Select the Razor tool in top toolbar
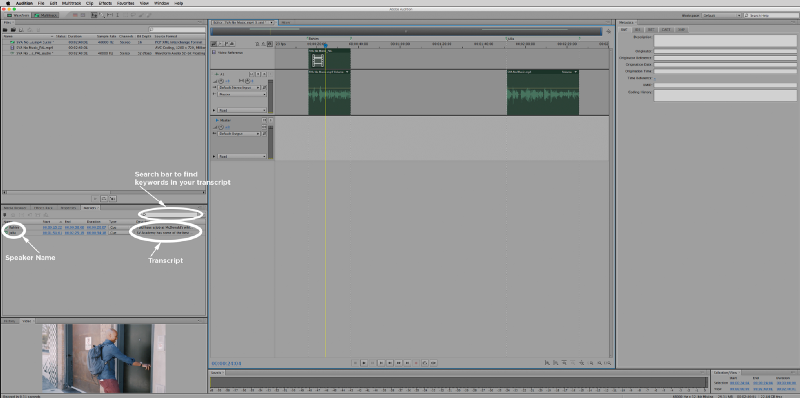 point(101,15)
